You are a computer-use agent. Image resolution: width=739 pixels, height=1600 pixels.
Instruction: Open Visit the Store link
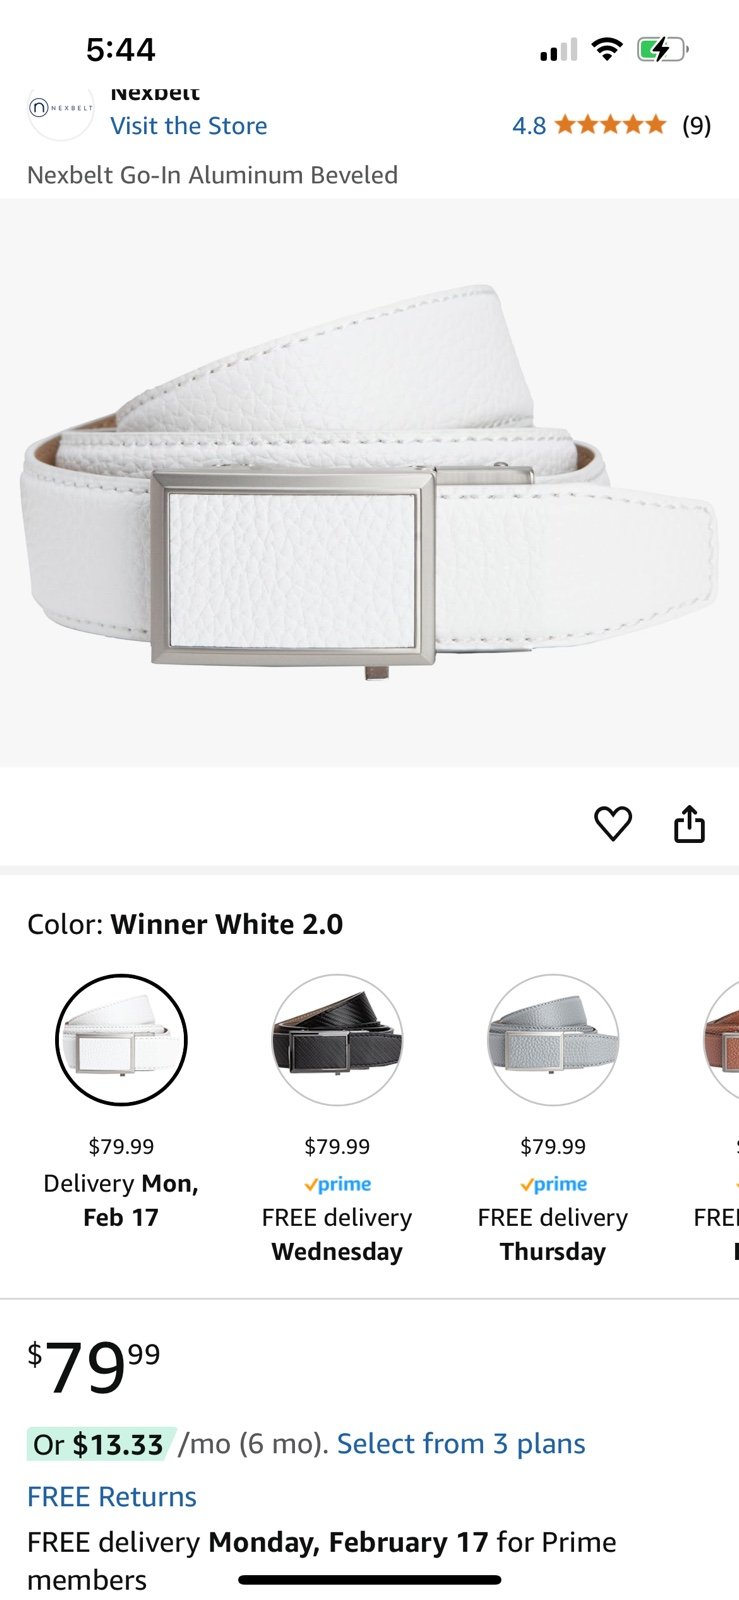pos(189,126)
